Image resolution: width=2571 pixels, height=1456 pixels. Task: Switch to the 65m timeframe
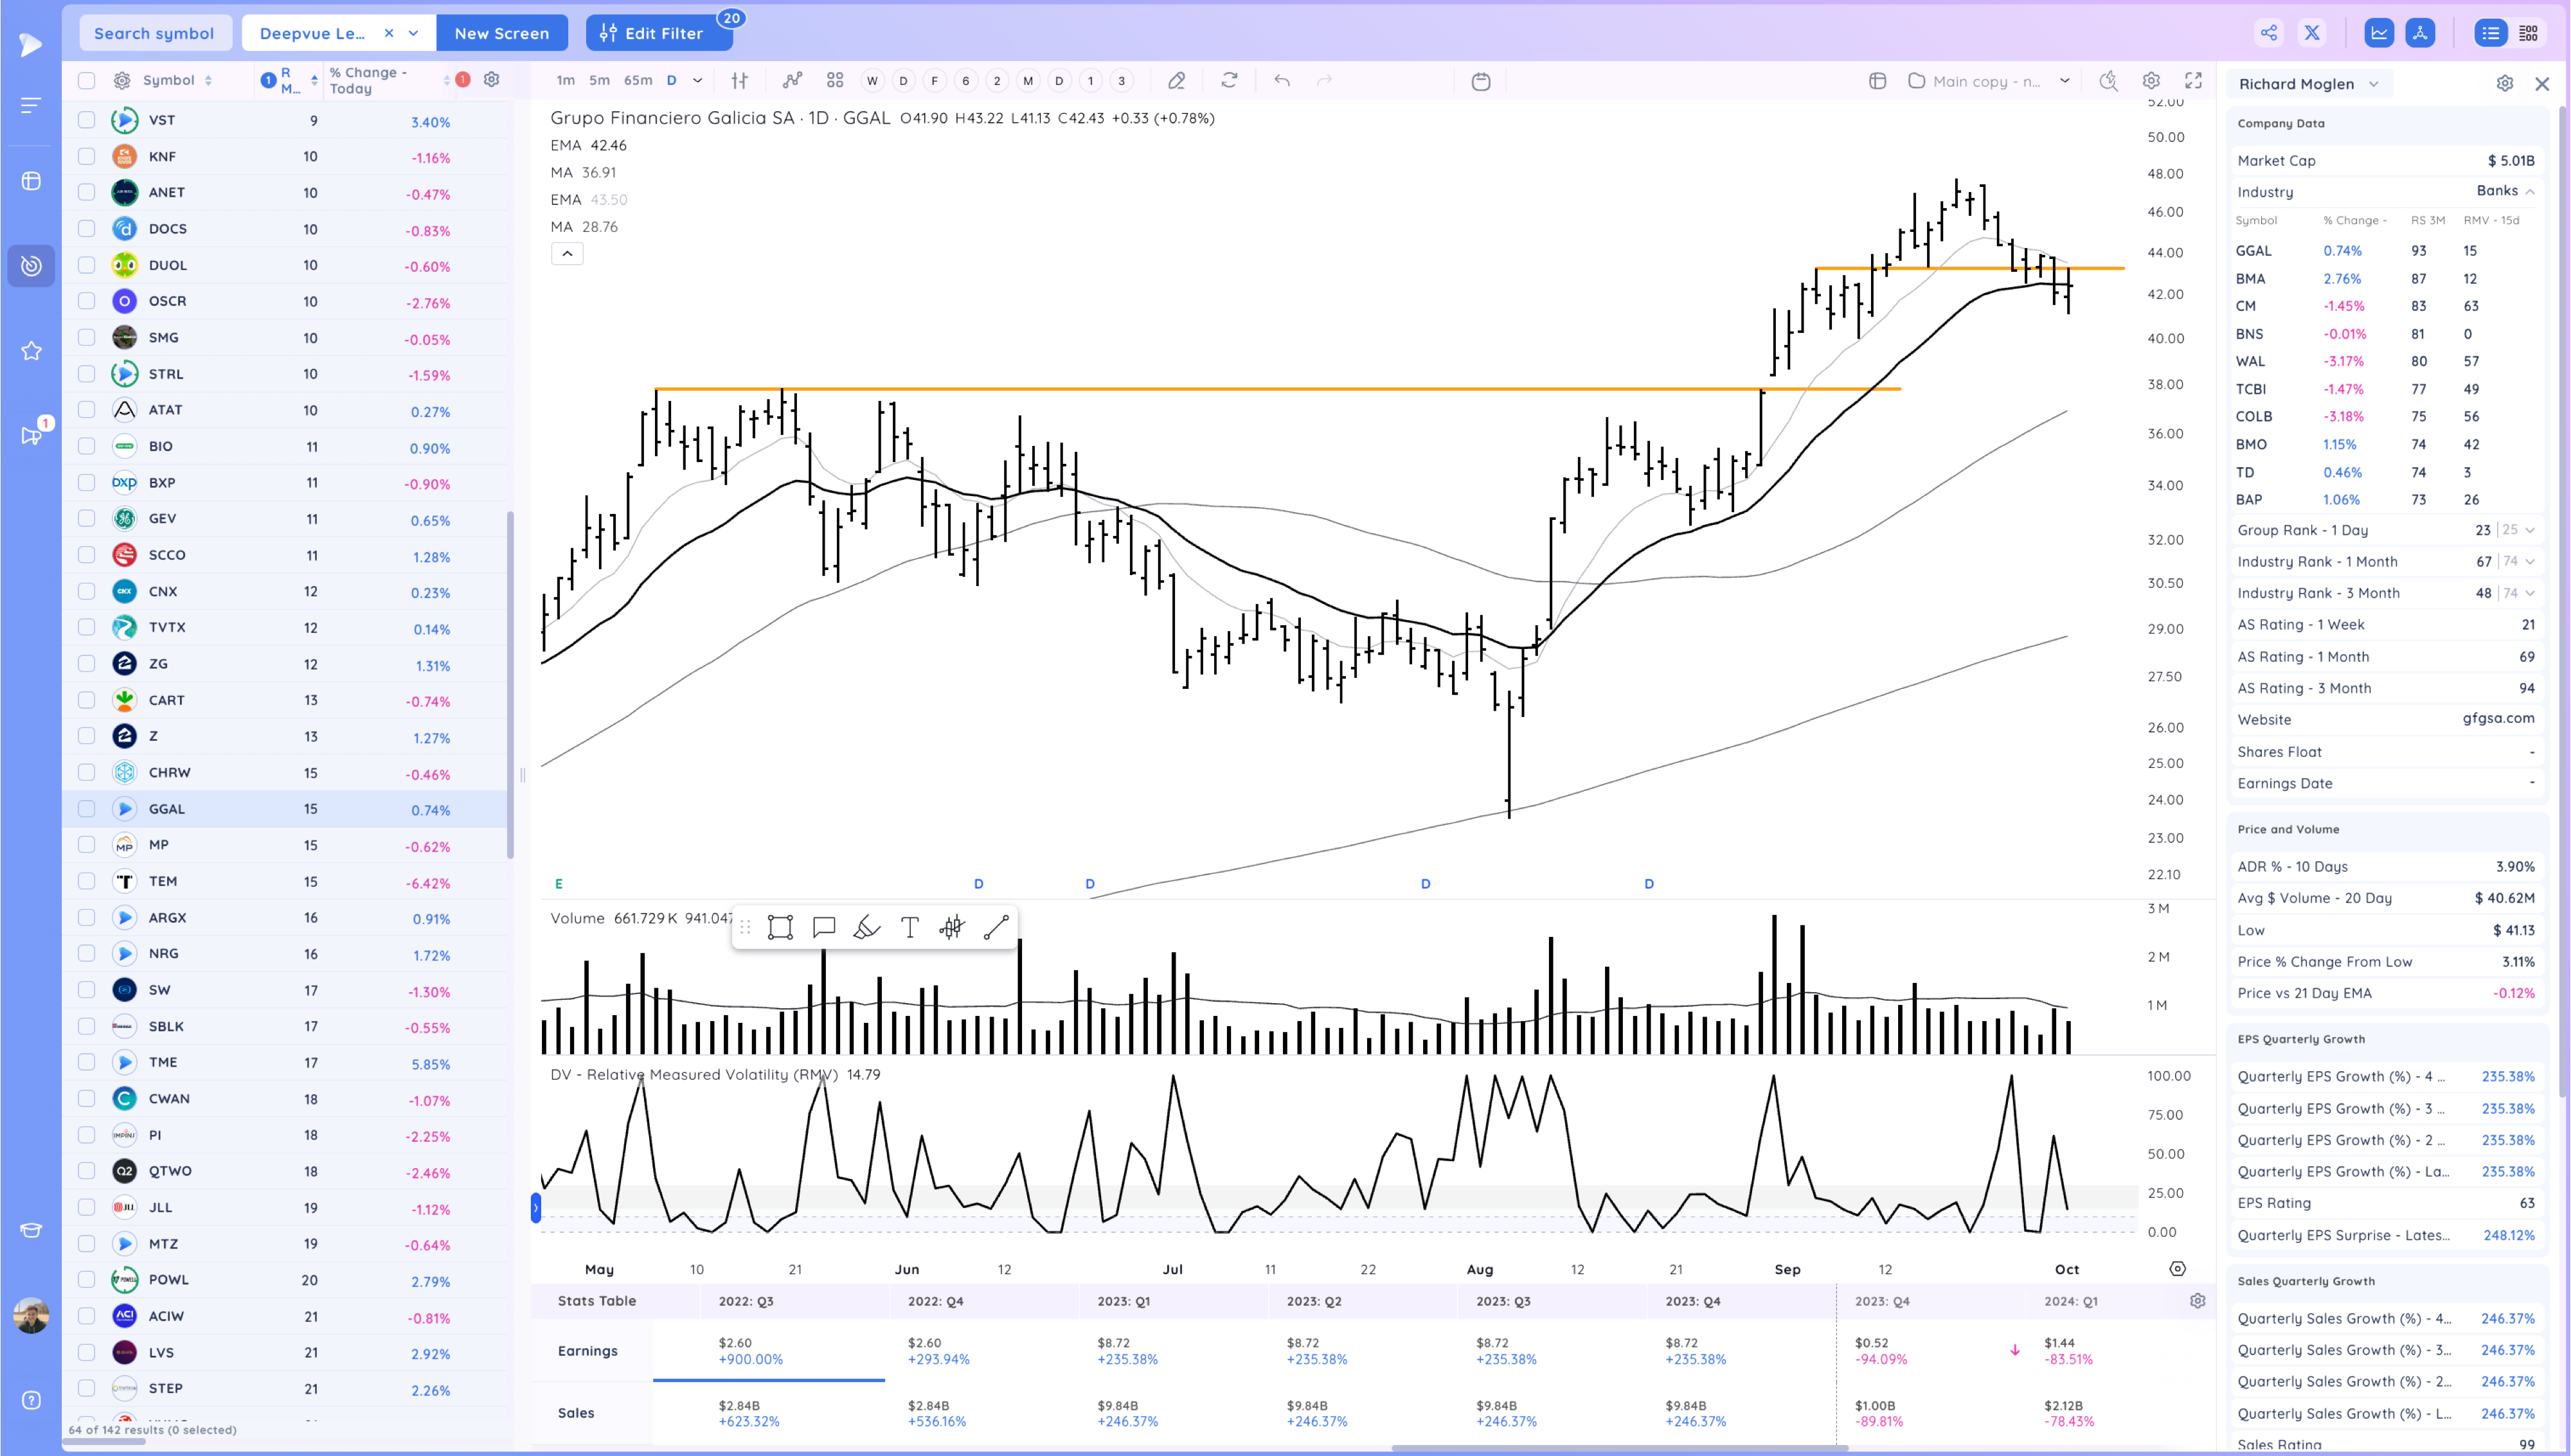pyautogui.click(x=637, y=81)
